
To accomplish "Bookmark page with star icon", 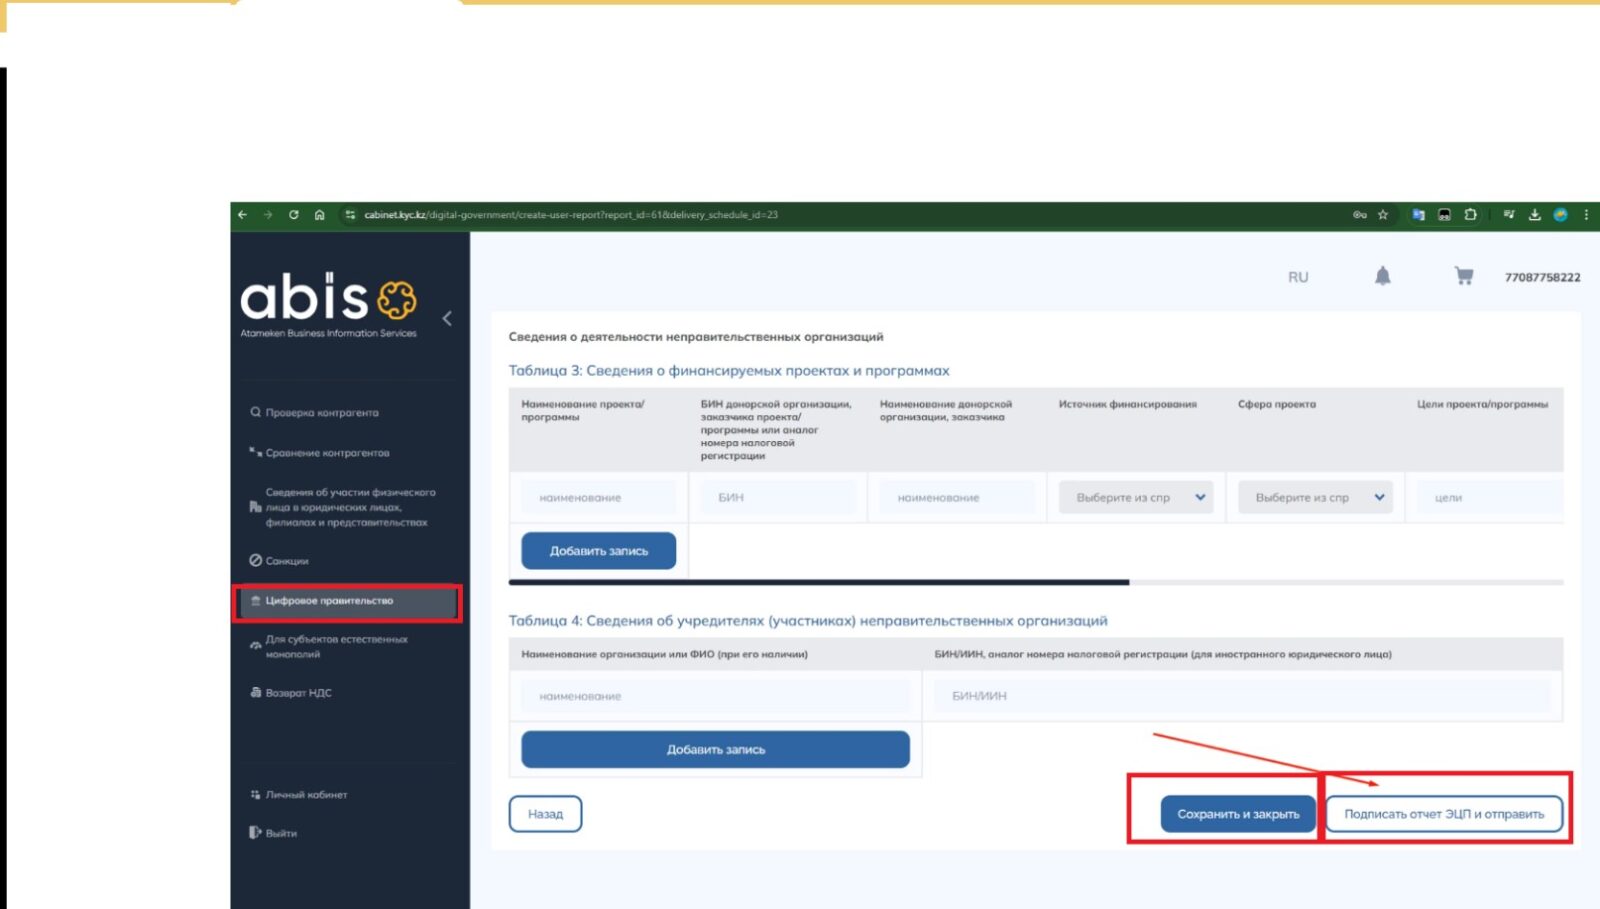I will (x=1383, y=215).
